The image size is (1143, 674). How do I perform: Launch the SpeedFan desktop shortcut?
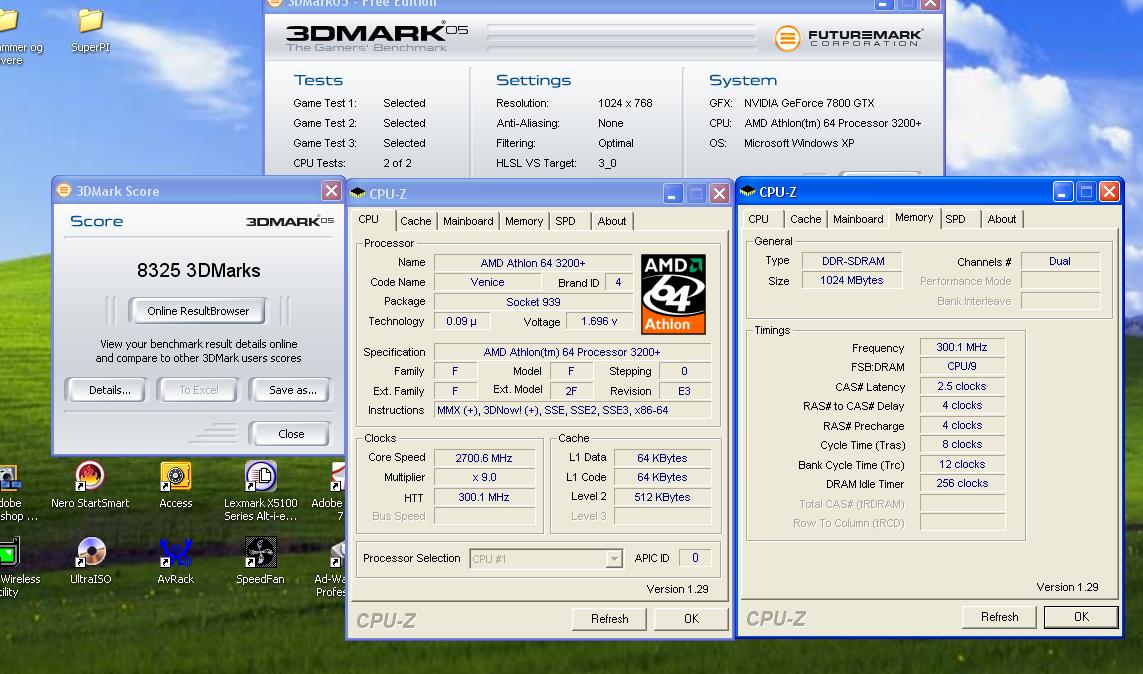(x=260, y=561)
